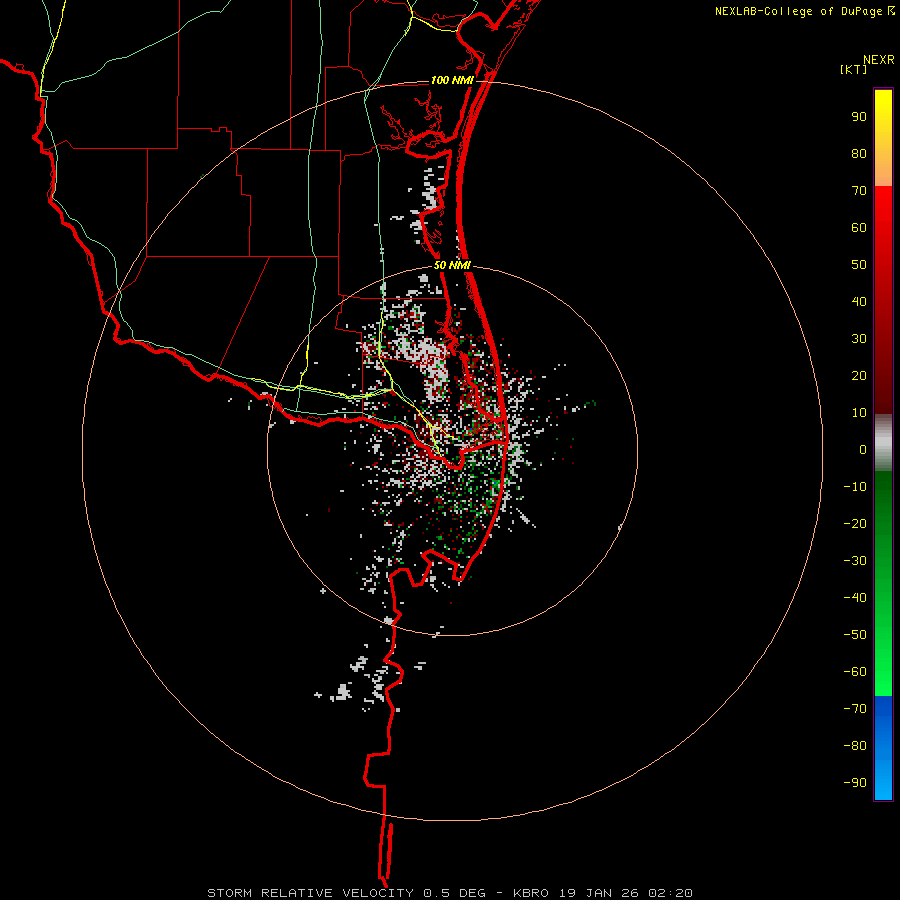The image size is (900, 900).
Task: Click the 50 value on the velocity scale
Action: 859,265
